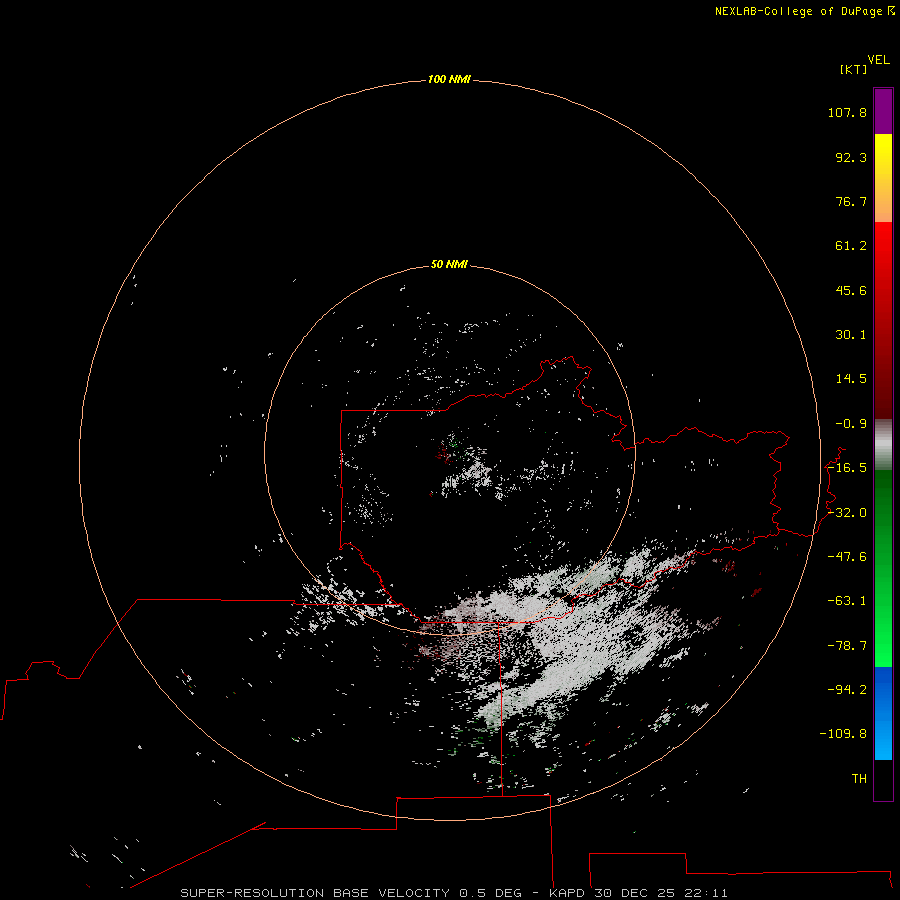Click the TH threshold legend label
Screen dimensions: 900x900
(x=859, y=779)
